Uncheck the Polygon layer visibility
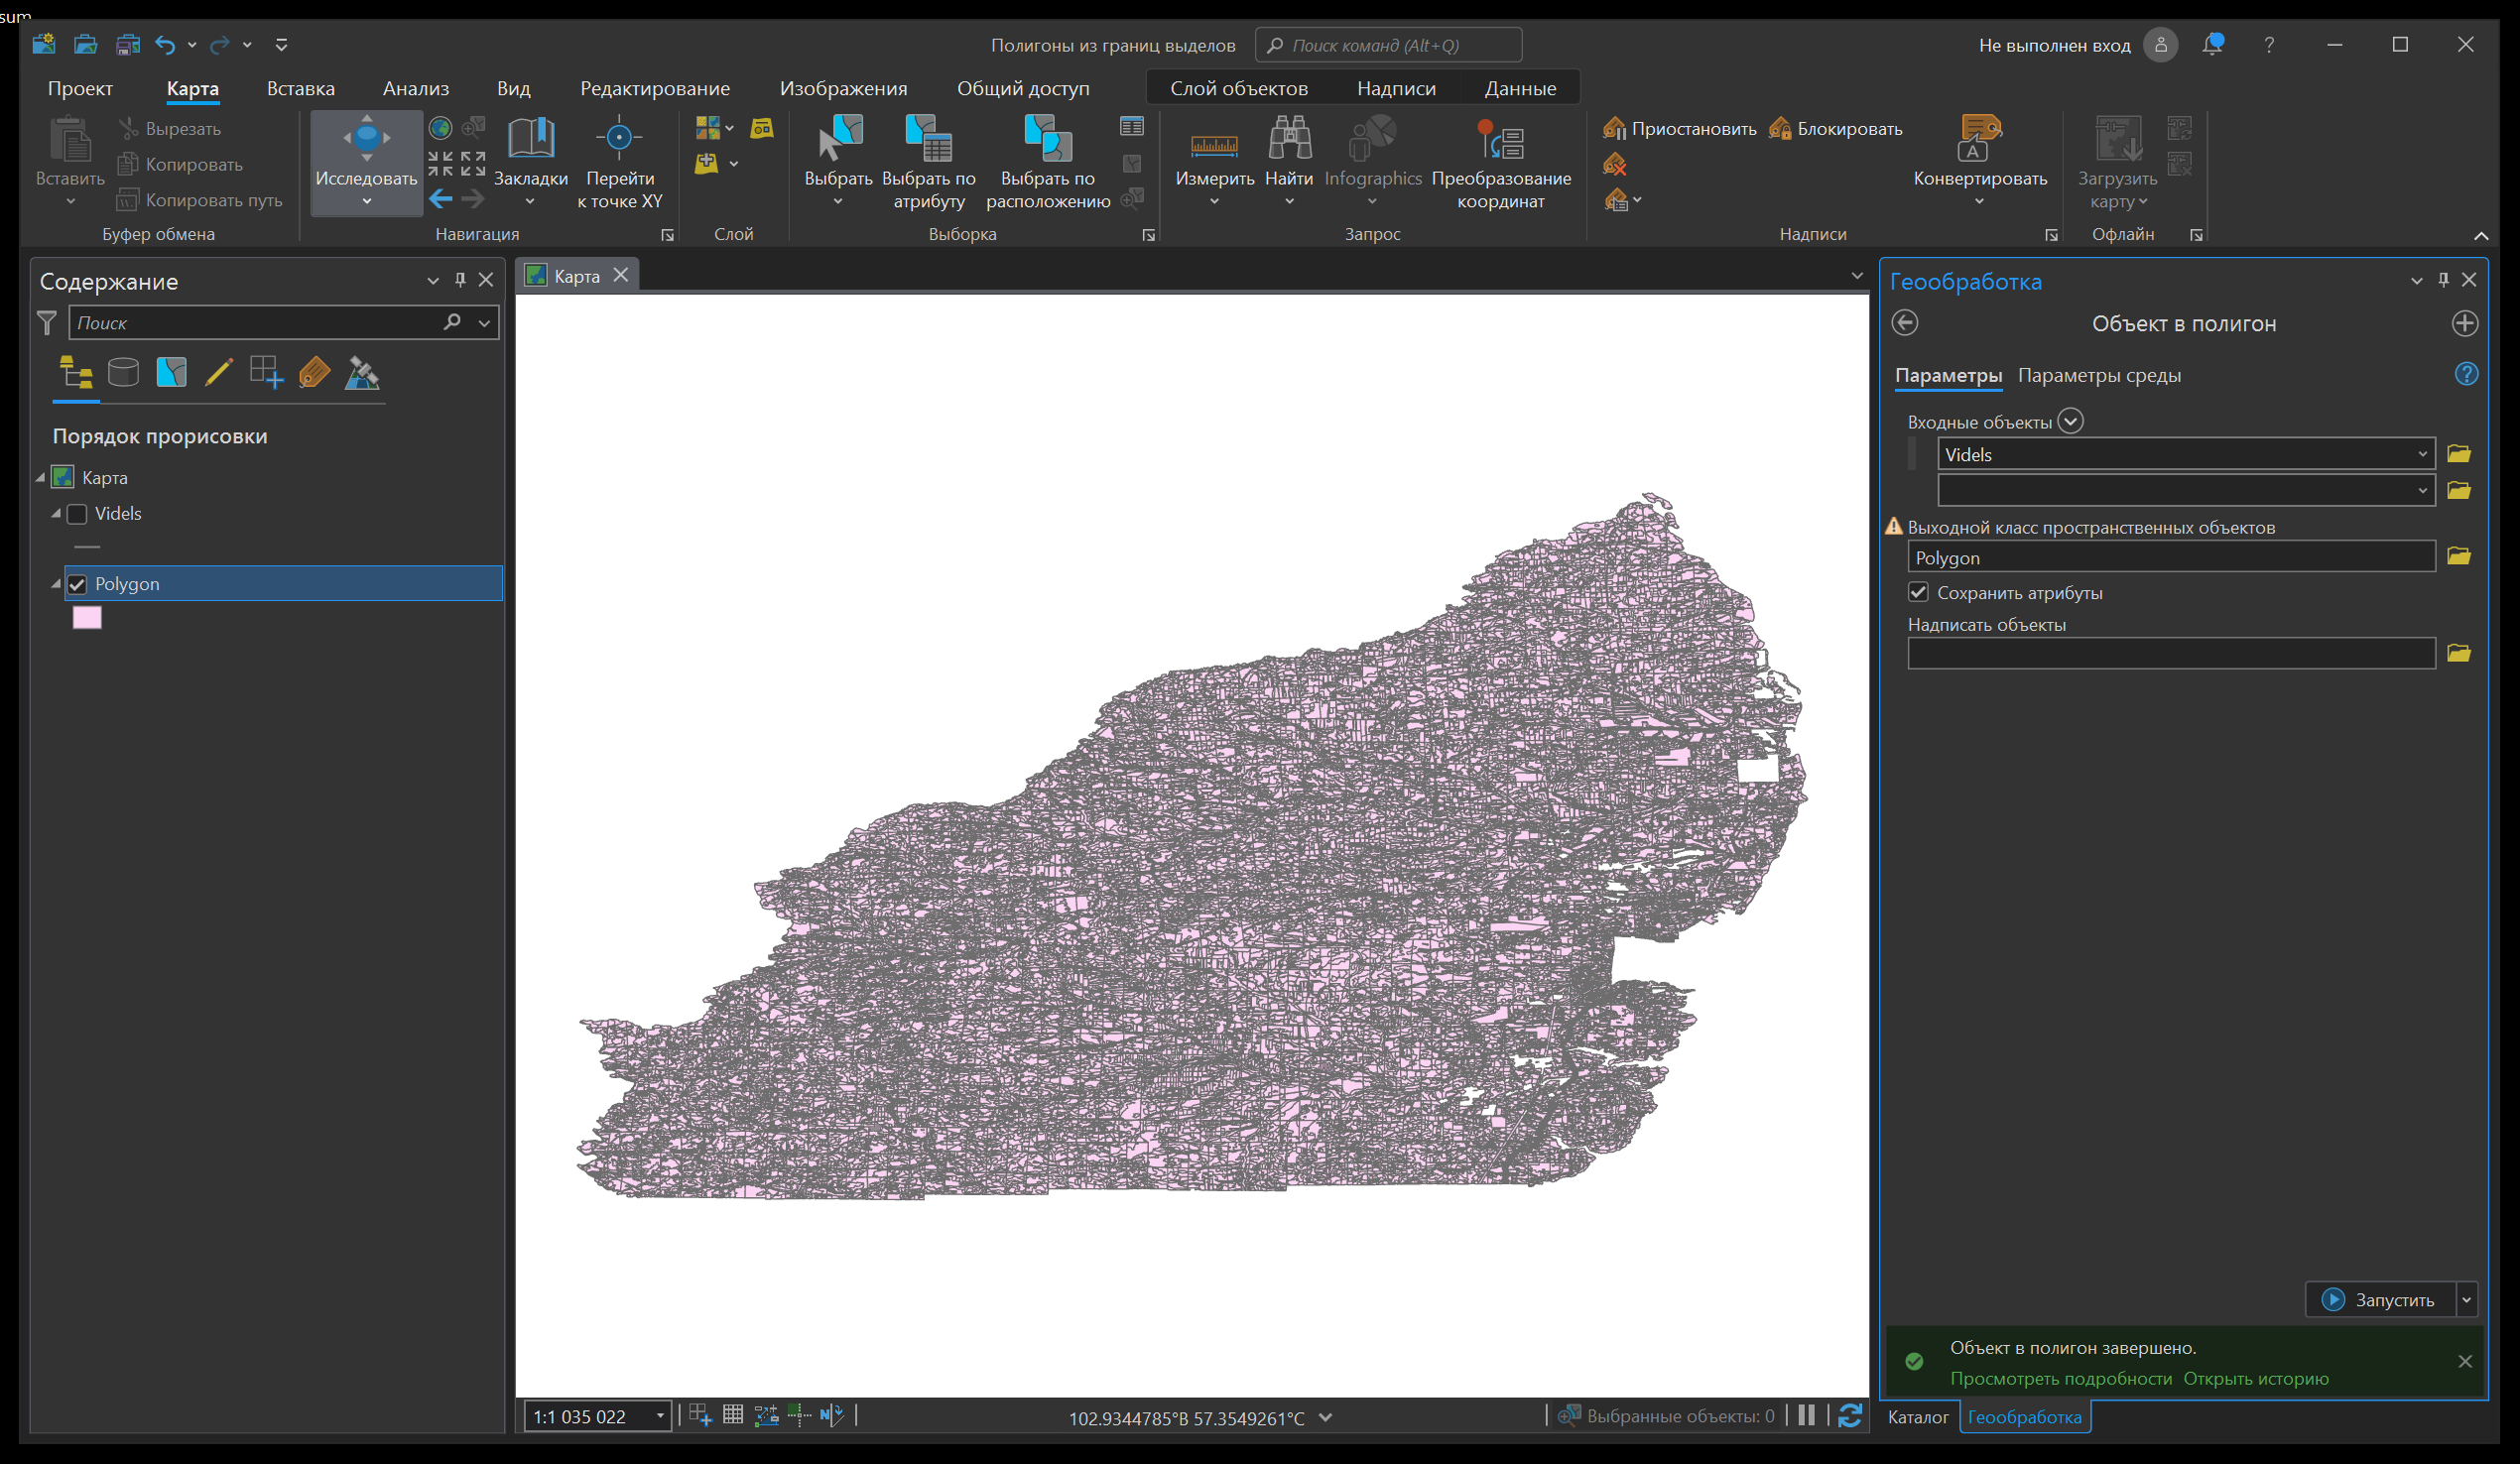 77,584
